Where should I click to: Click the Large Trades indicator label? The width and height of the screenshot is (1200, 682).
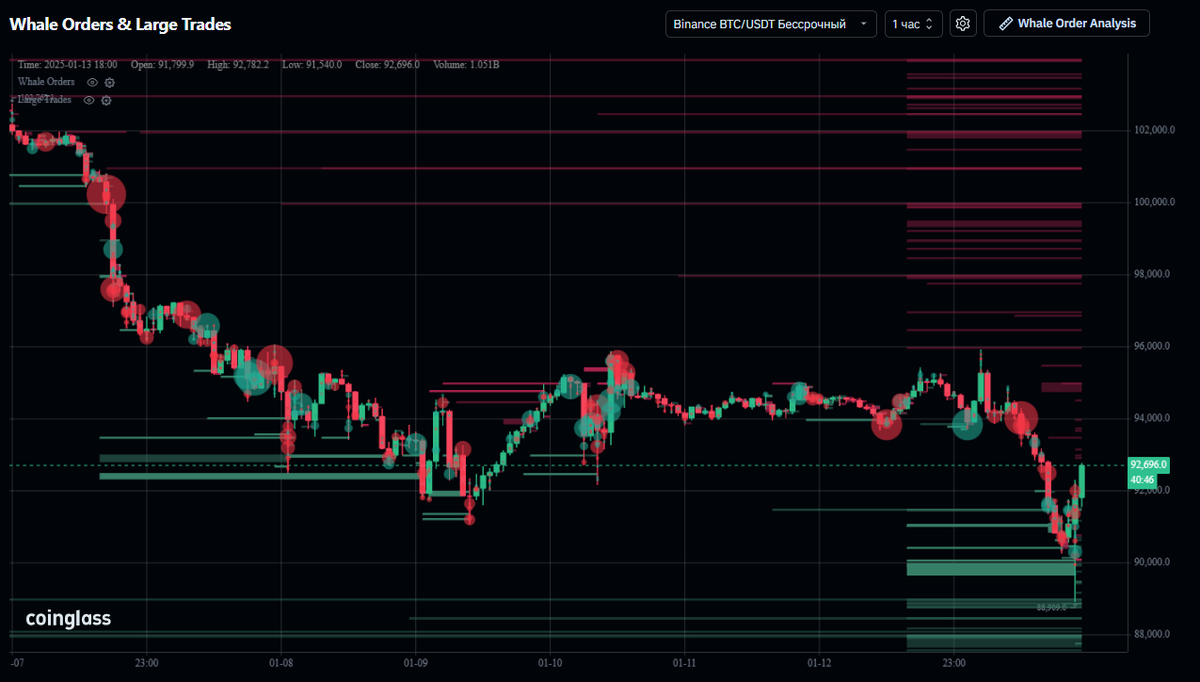pyautogui.click(x=44, y=100)
